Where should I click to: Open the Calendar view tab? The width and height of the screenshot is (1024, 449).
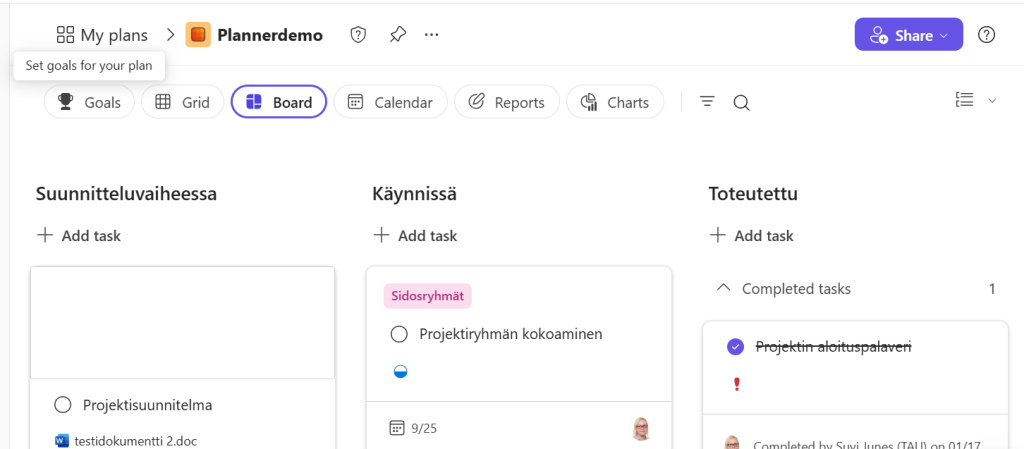point(391,102)
